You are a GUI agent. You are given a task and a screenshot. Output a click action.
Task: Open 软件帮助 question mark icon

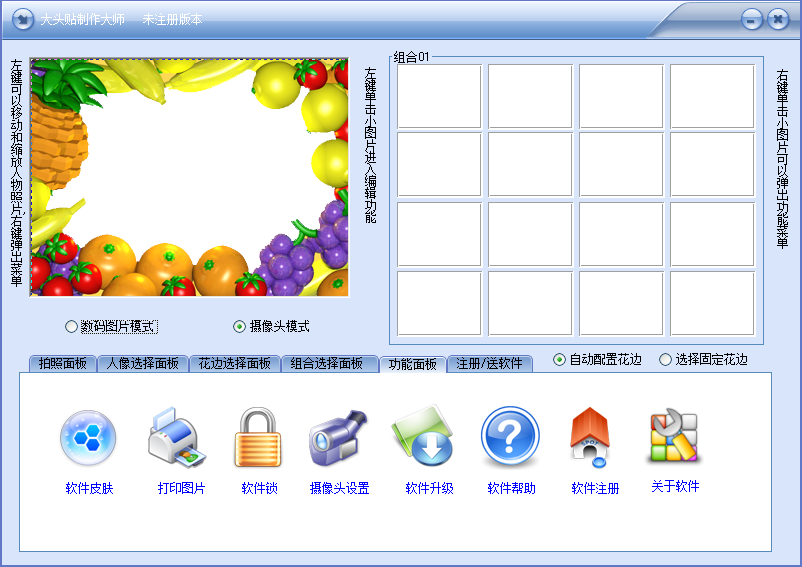click(x=511, y=439)
